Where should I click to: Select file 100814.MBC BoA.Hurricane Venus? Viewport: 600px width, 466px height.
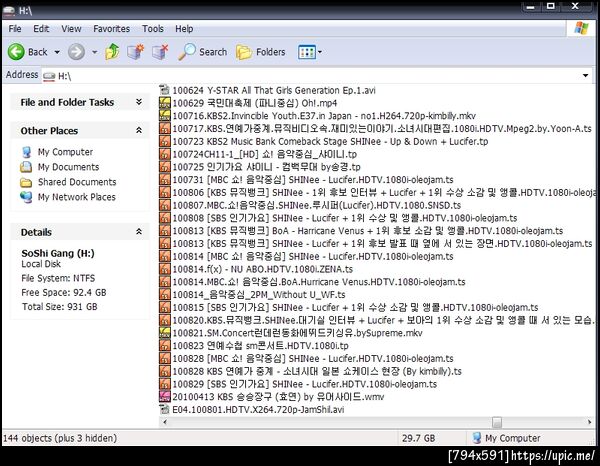click(x=319, y=282)
